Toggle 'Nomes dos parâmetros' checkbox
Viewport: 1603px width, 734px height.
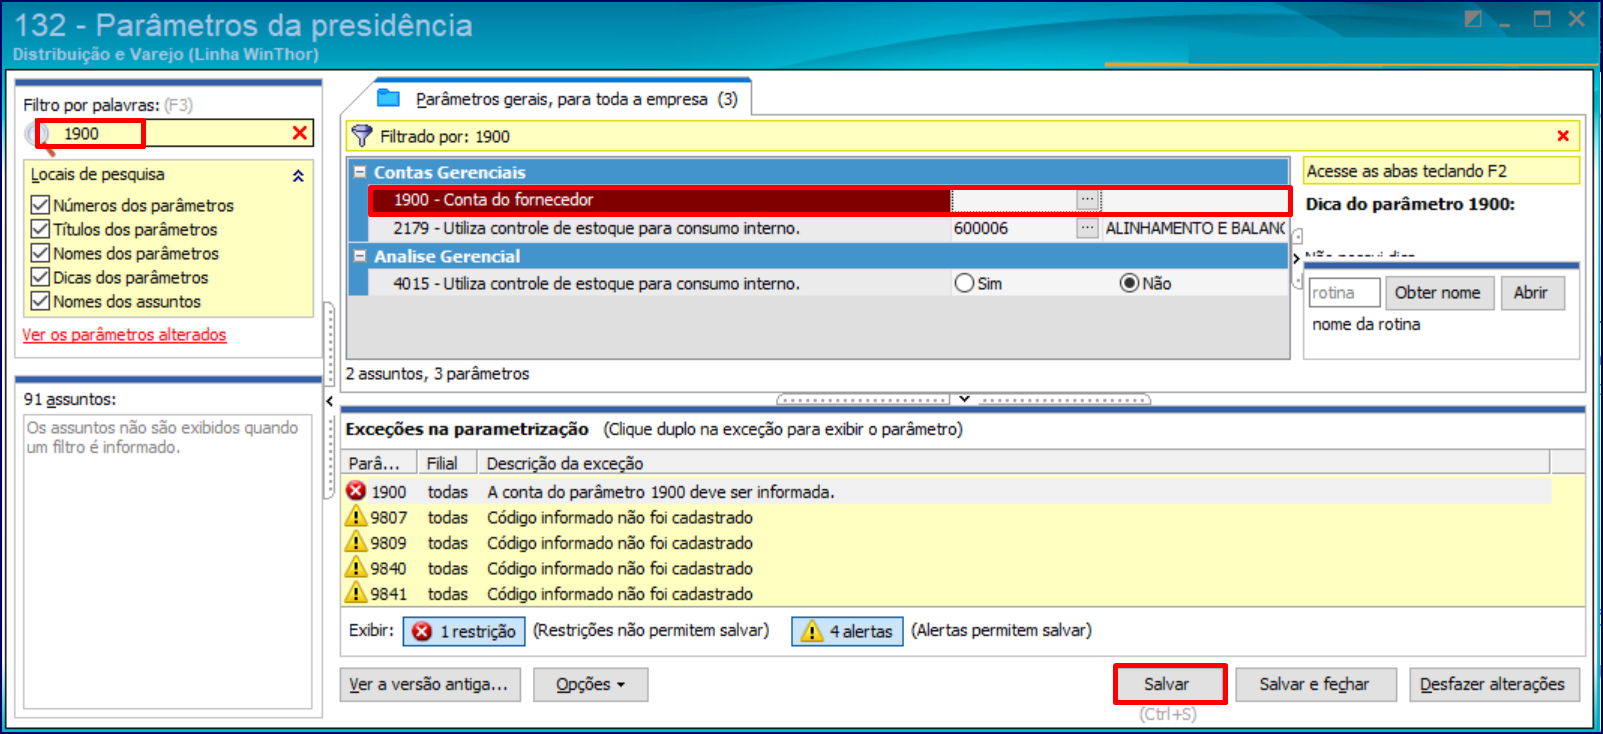coord(40,253)
